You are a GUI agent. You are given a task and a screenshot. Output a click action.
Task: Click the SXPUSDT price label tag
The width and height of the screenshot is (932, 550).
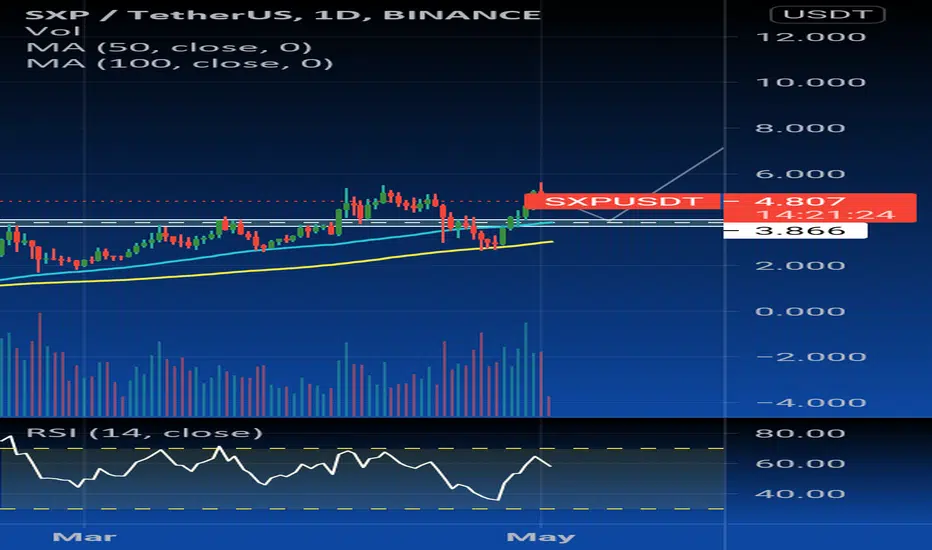coord(622,201)
